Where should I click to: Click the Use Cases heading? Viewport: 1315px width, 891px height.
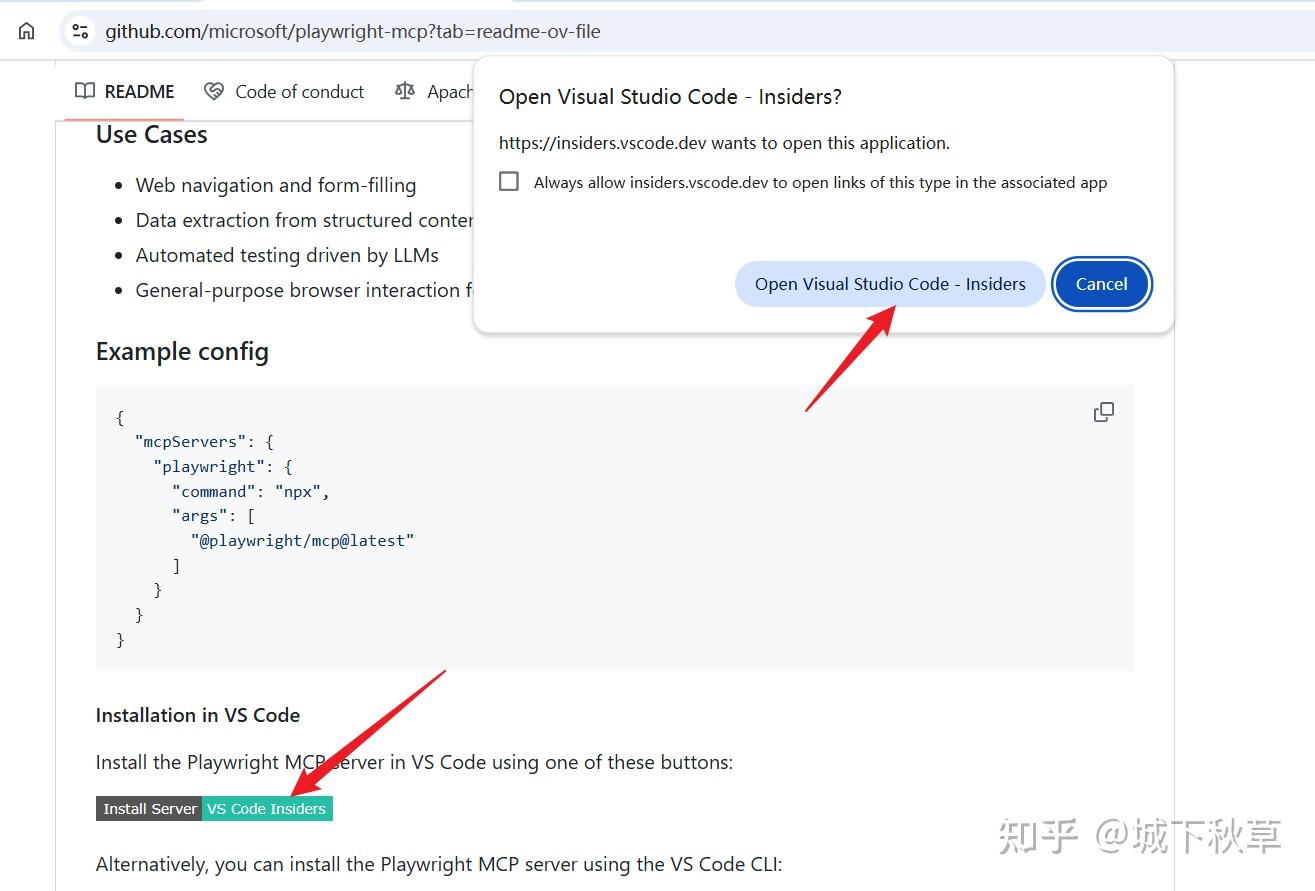pyautogui.click(x=150, y=134)
